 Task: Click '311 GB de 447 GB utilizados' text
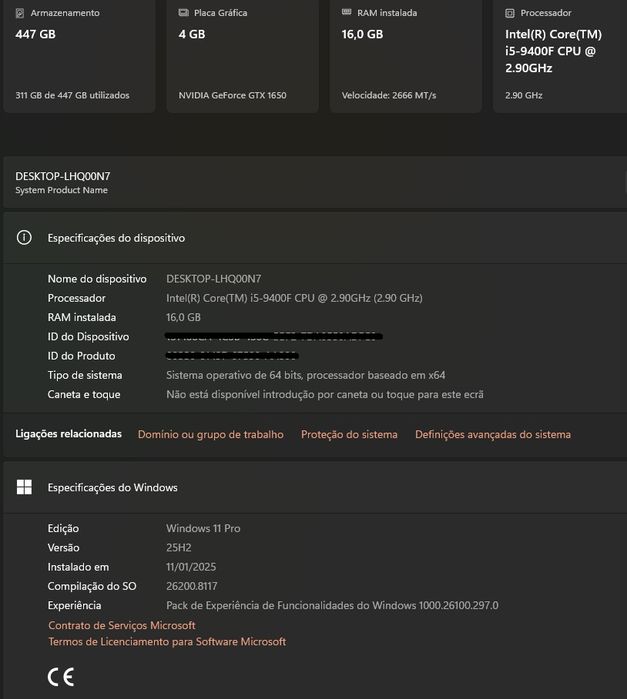pos(72,95)
